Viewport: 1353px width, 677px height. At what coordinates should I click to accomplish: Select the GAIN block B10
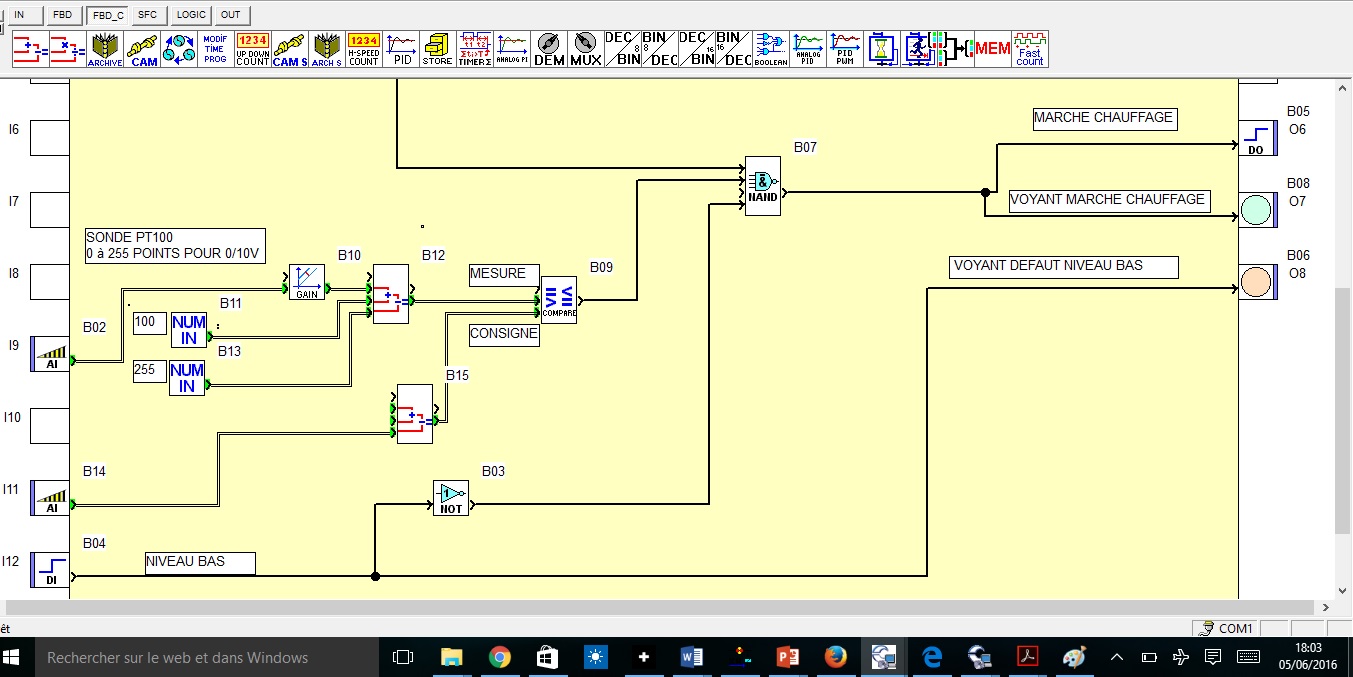click(x=306, y=282)
